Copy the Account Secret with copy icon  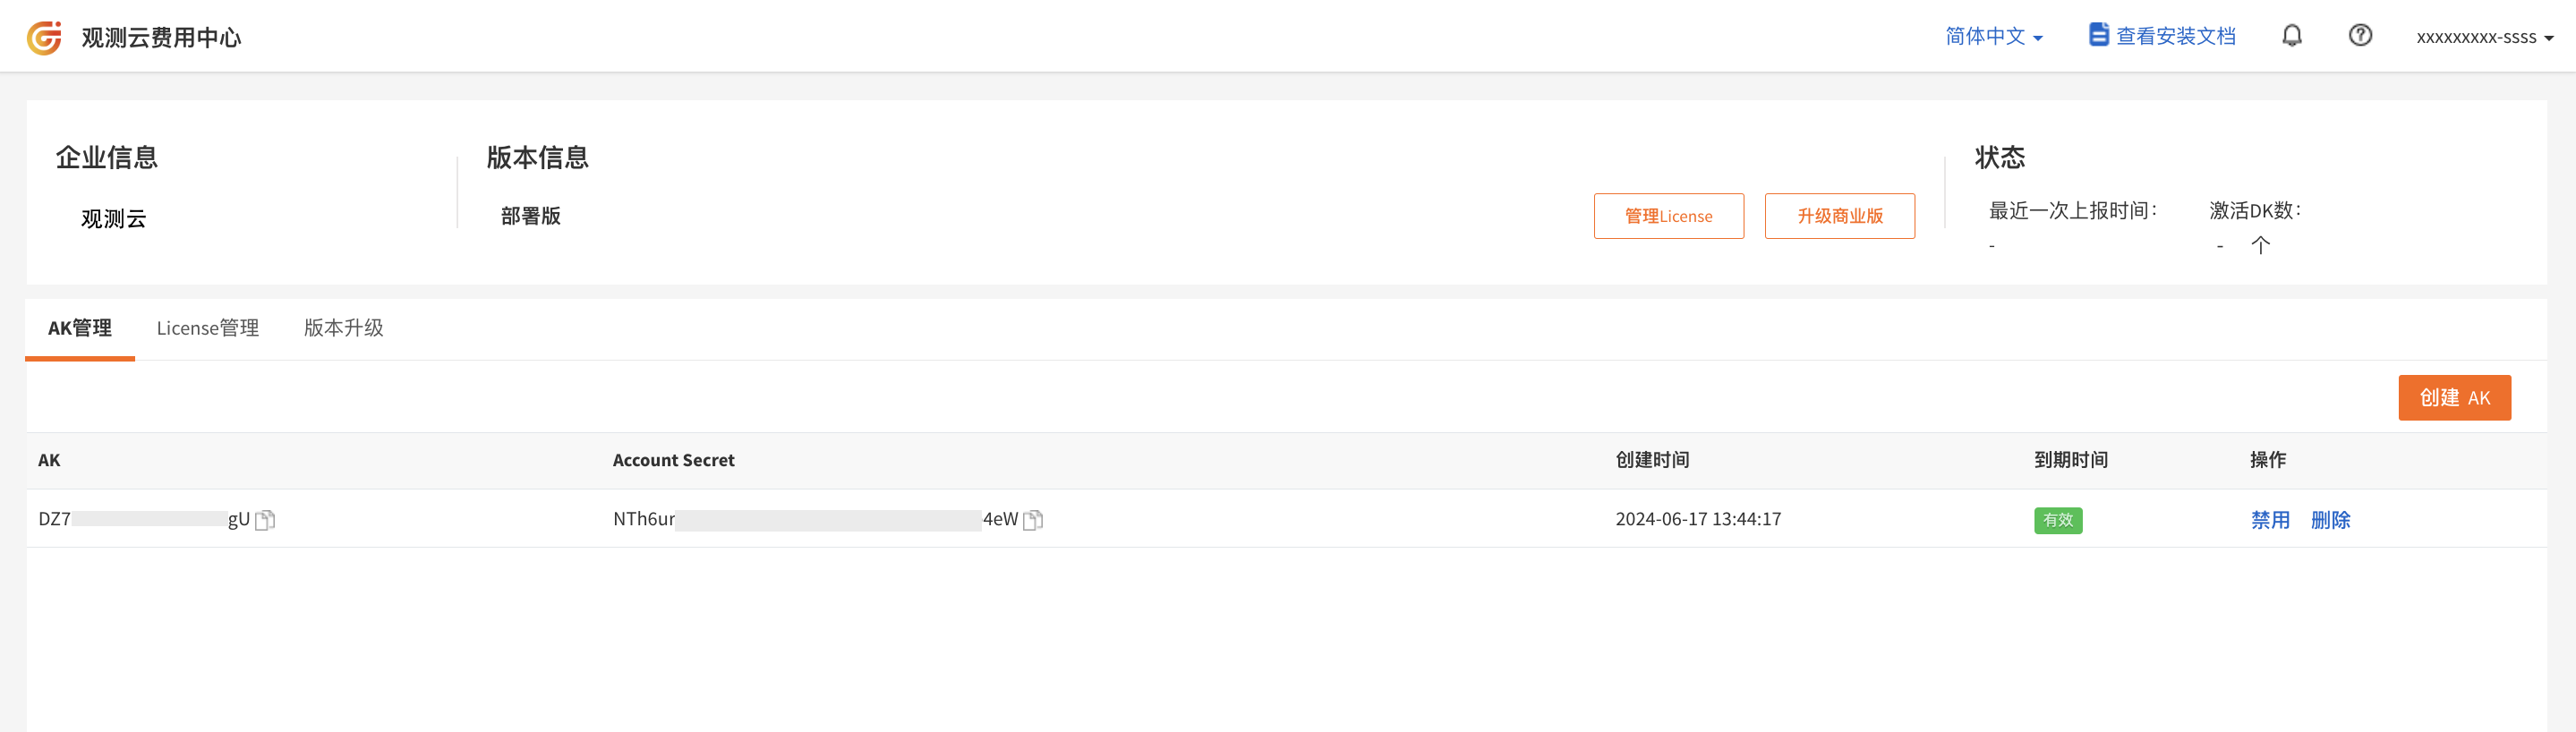[1033, 520]
